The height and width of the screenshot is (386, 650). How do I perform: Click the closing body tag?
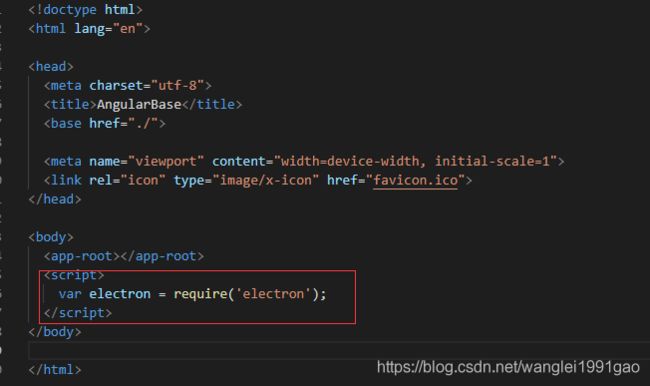[x=55, y=332]
